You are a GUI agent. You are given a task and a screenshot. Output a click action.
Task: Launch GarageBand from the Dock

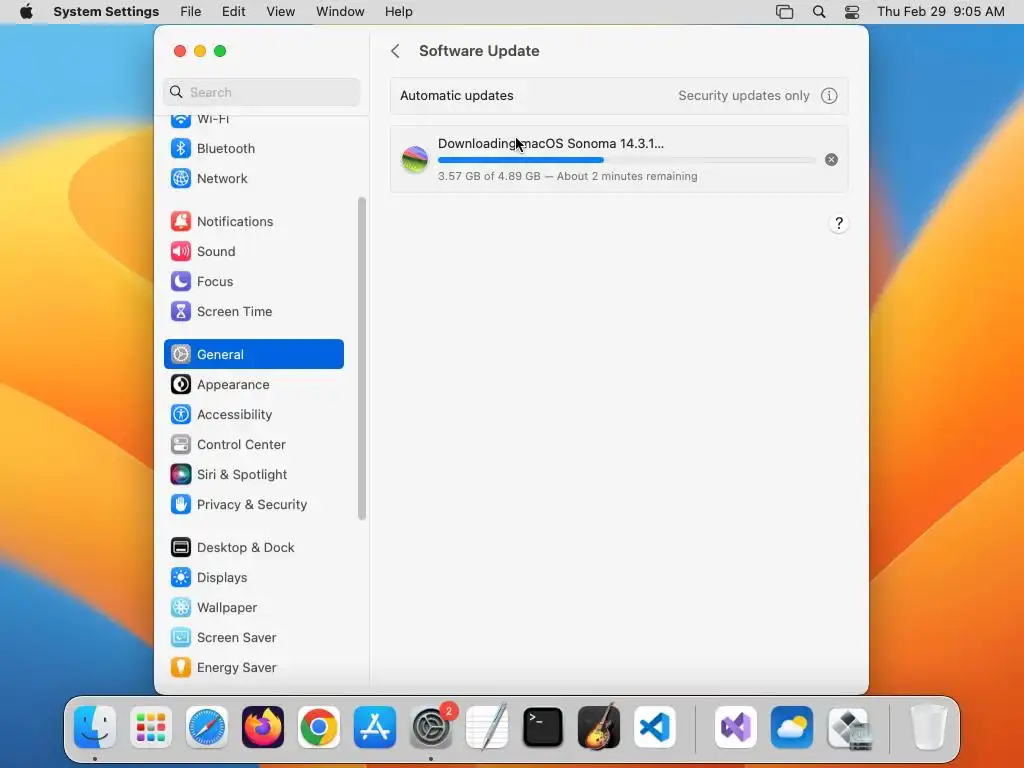[599, 727]
